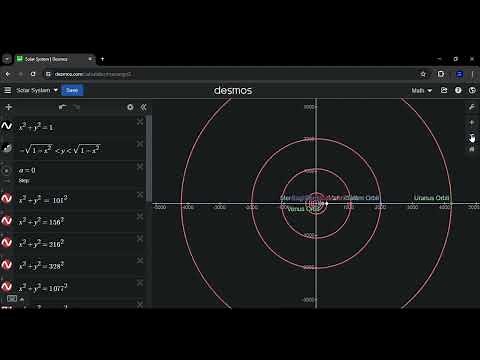
Task: Delete the x²+y²=156² expression
Action: point(140,216)
